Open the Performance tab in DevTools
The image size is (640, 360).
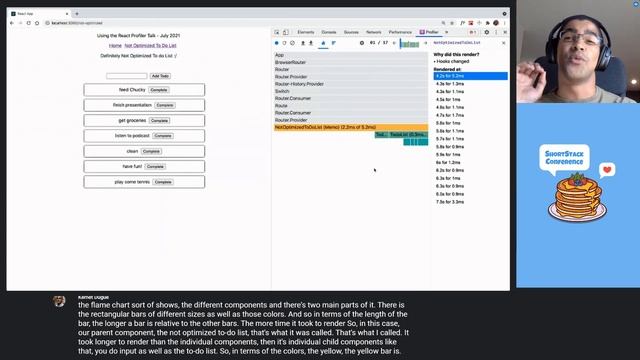pos(400,32)
